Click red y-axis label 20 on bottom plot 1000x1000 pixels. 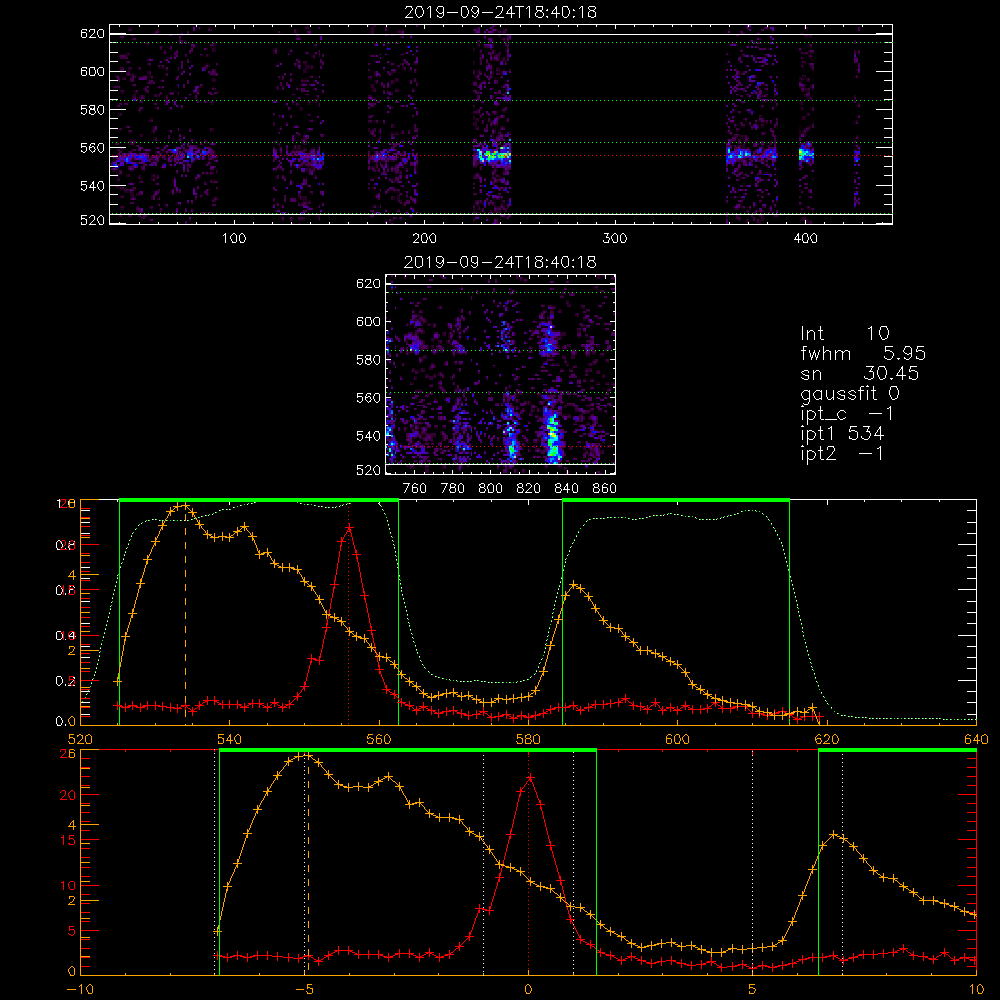tap(68, 796)
